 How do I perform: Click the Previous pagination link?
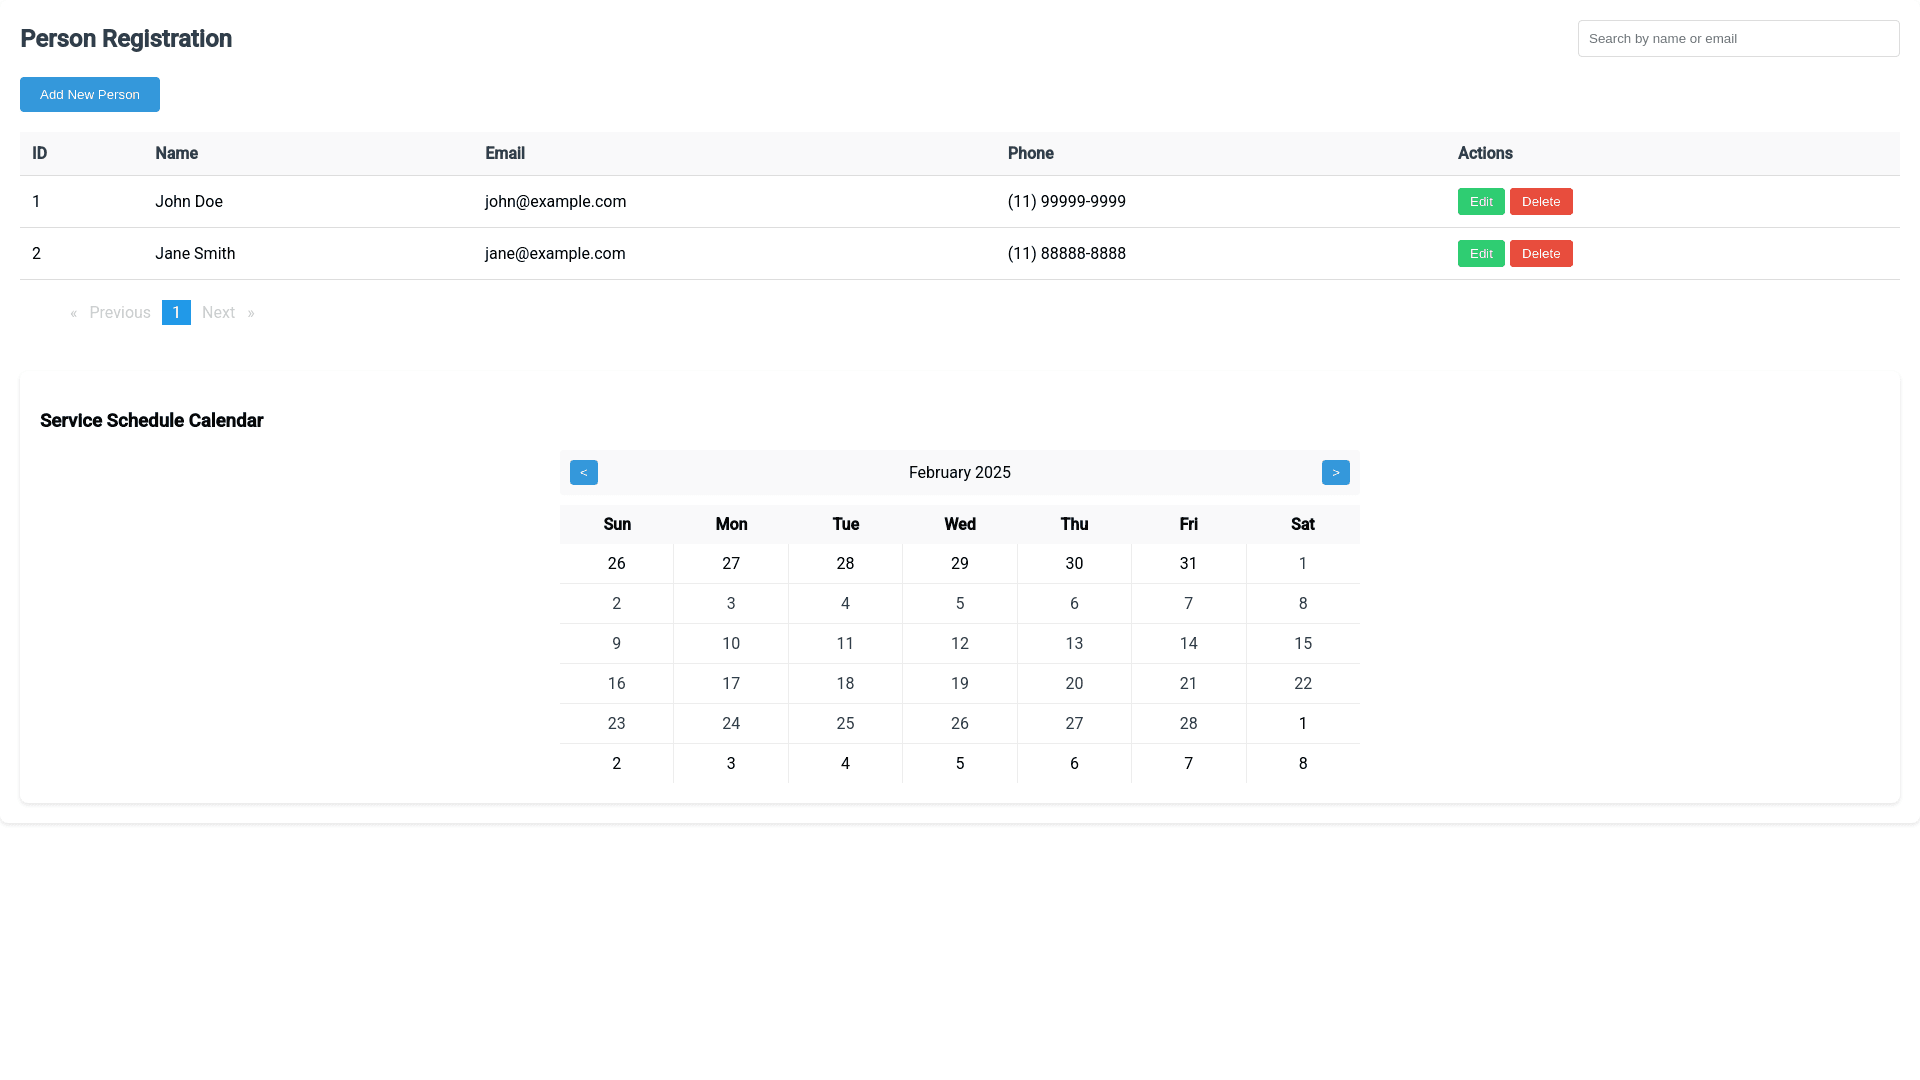click(x=120, y=313)
